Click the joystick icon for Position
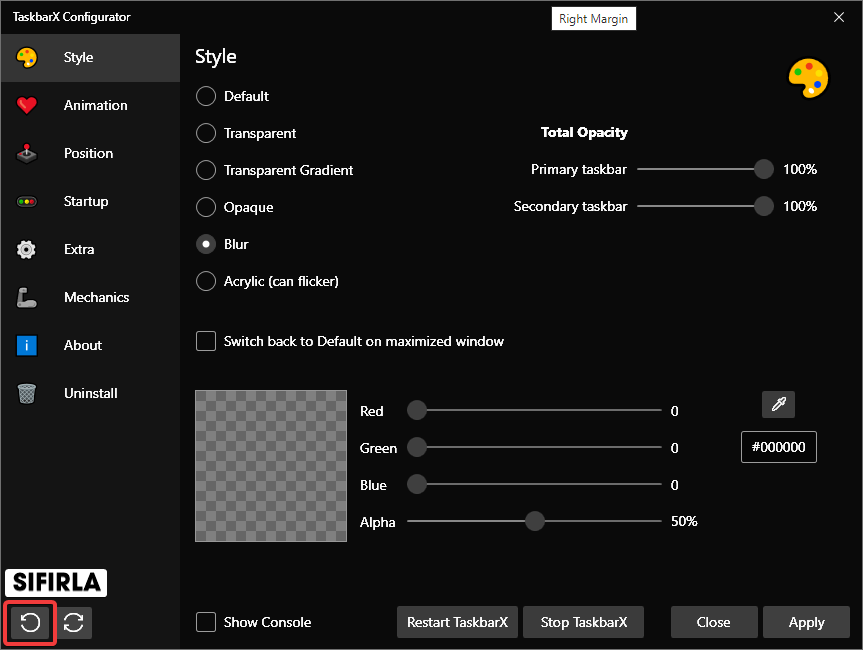863x650 pixels. coord(27,154)
